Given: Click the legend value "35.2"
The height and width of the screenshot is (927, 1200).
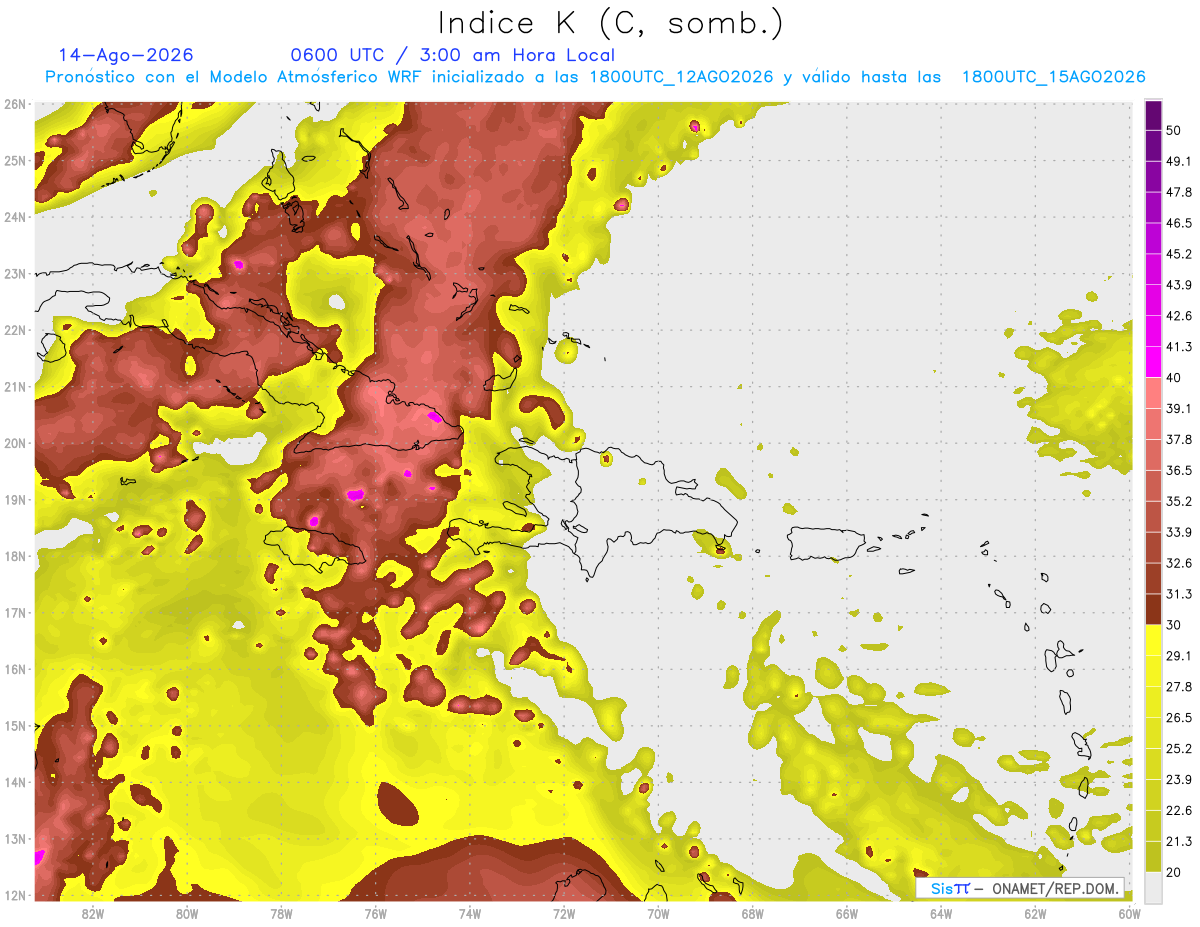Looking at the screenshot, I should pyautogui.click(x=1179, y=501).
